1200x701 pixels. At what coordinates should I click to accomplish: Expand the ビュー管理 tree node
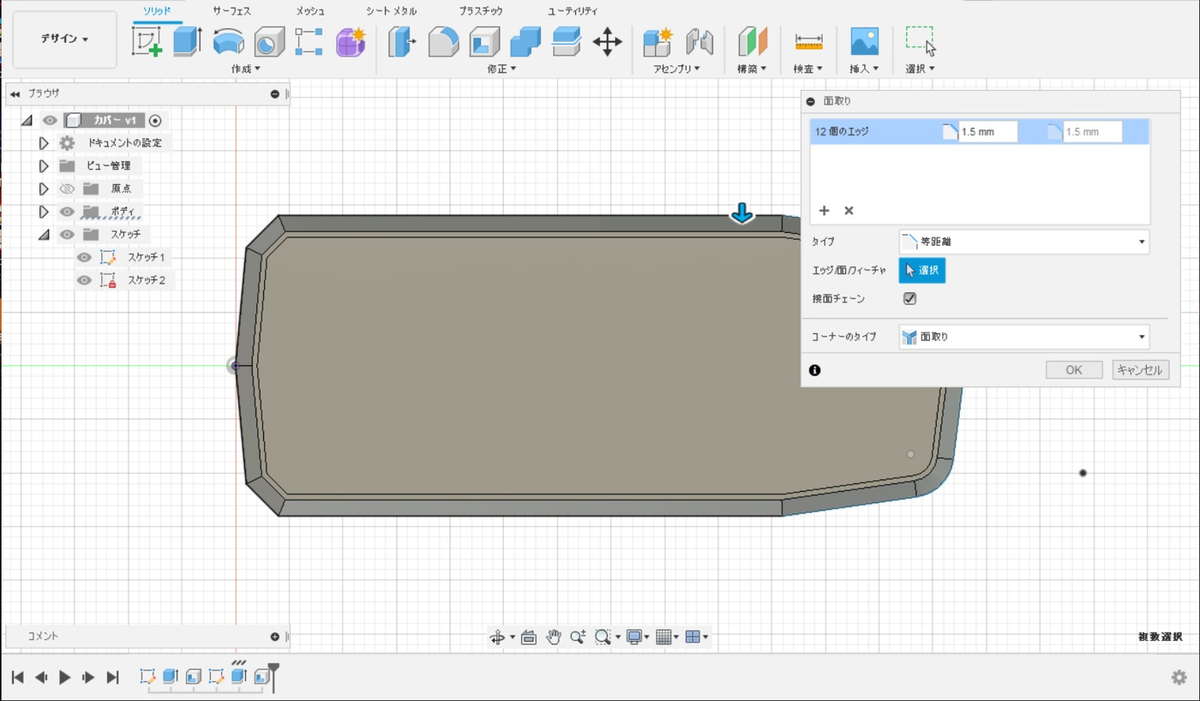[x=43, y=166]
